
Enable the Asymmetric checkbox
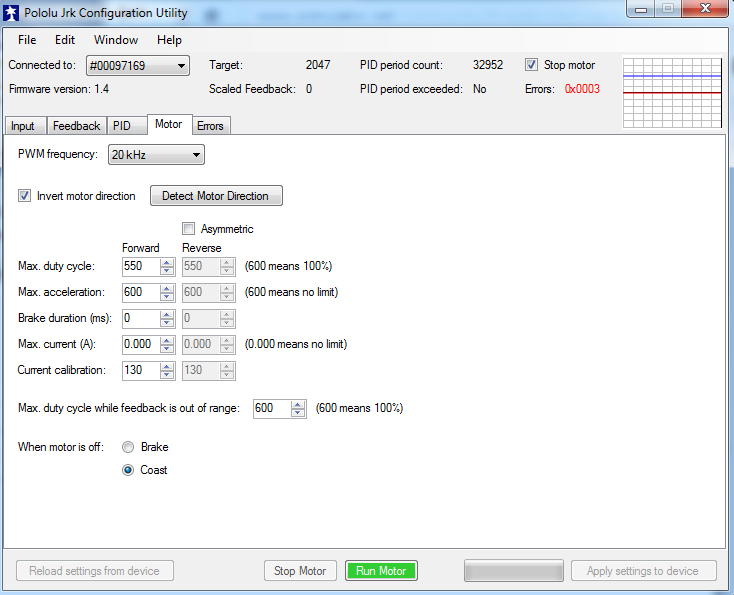(x=188, y=228)
